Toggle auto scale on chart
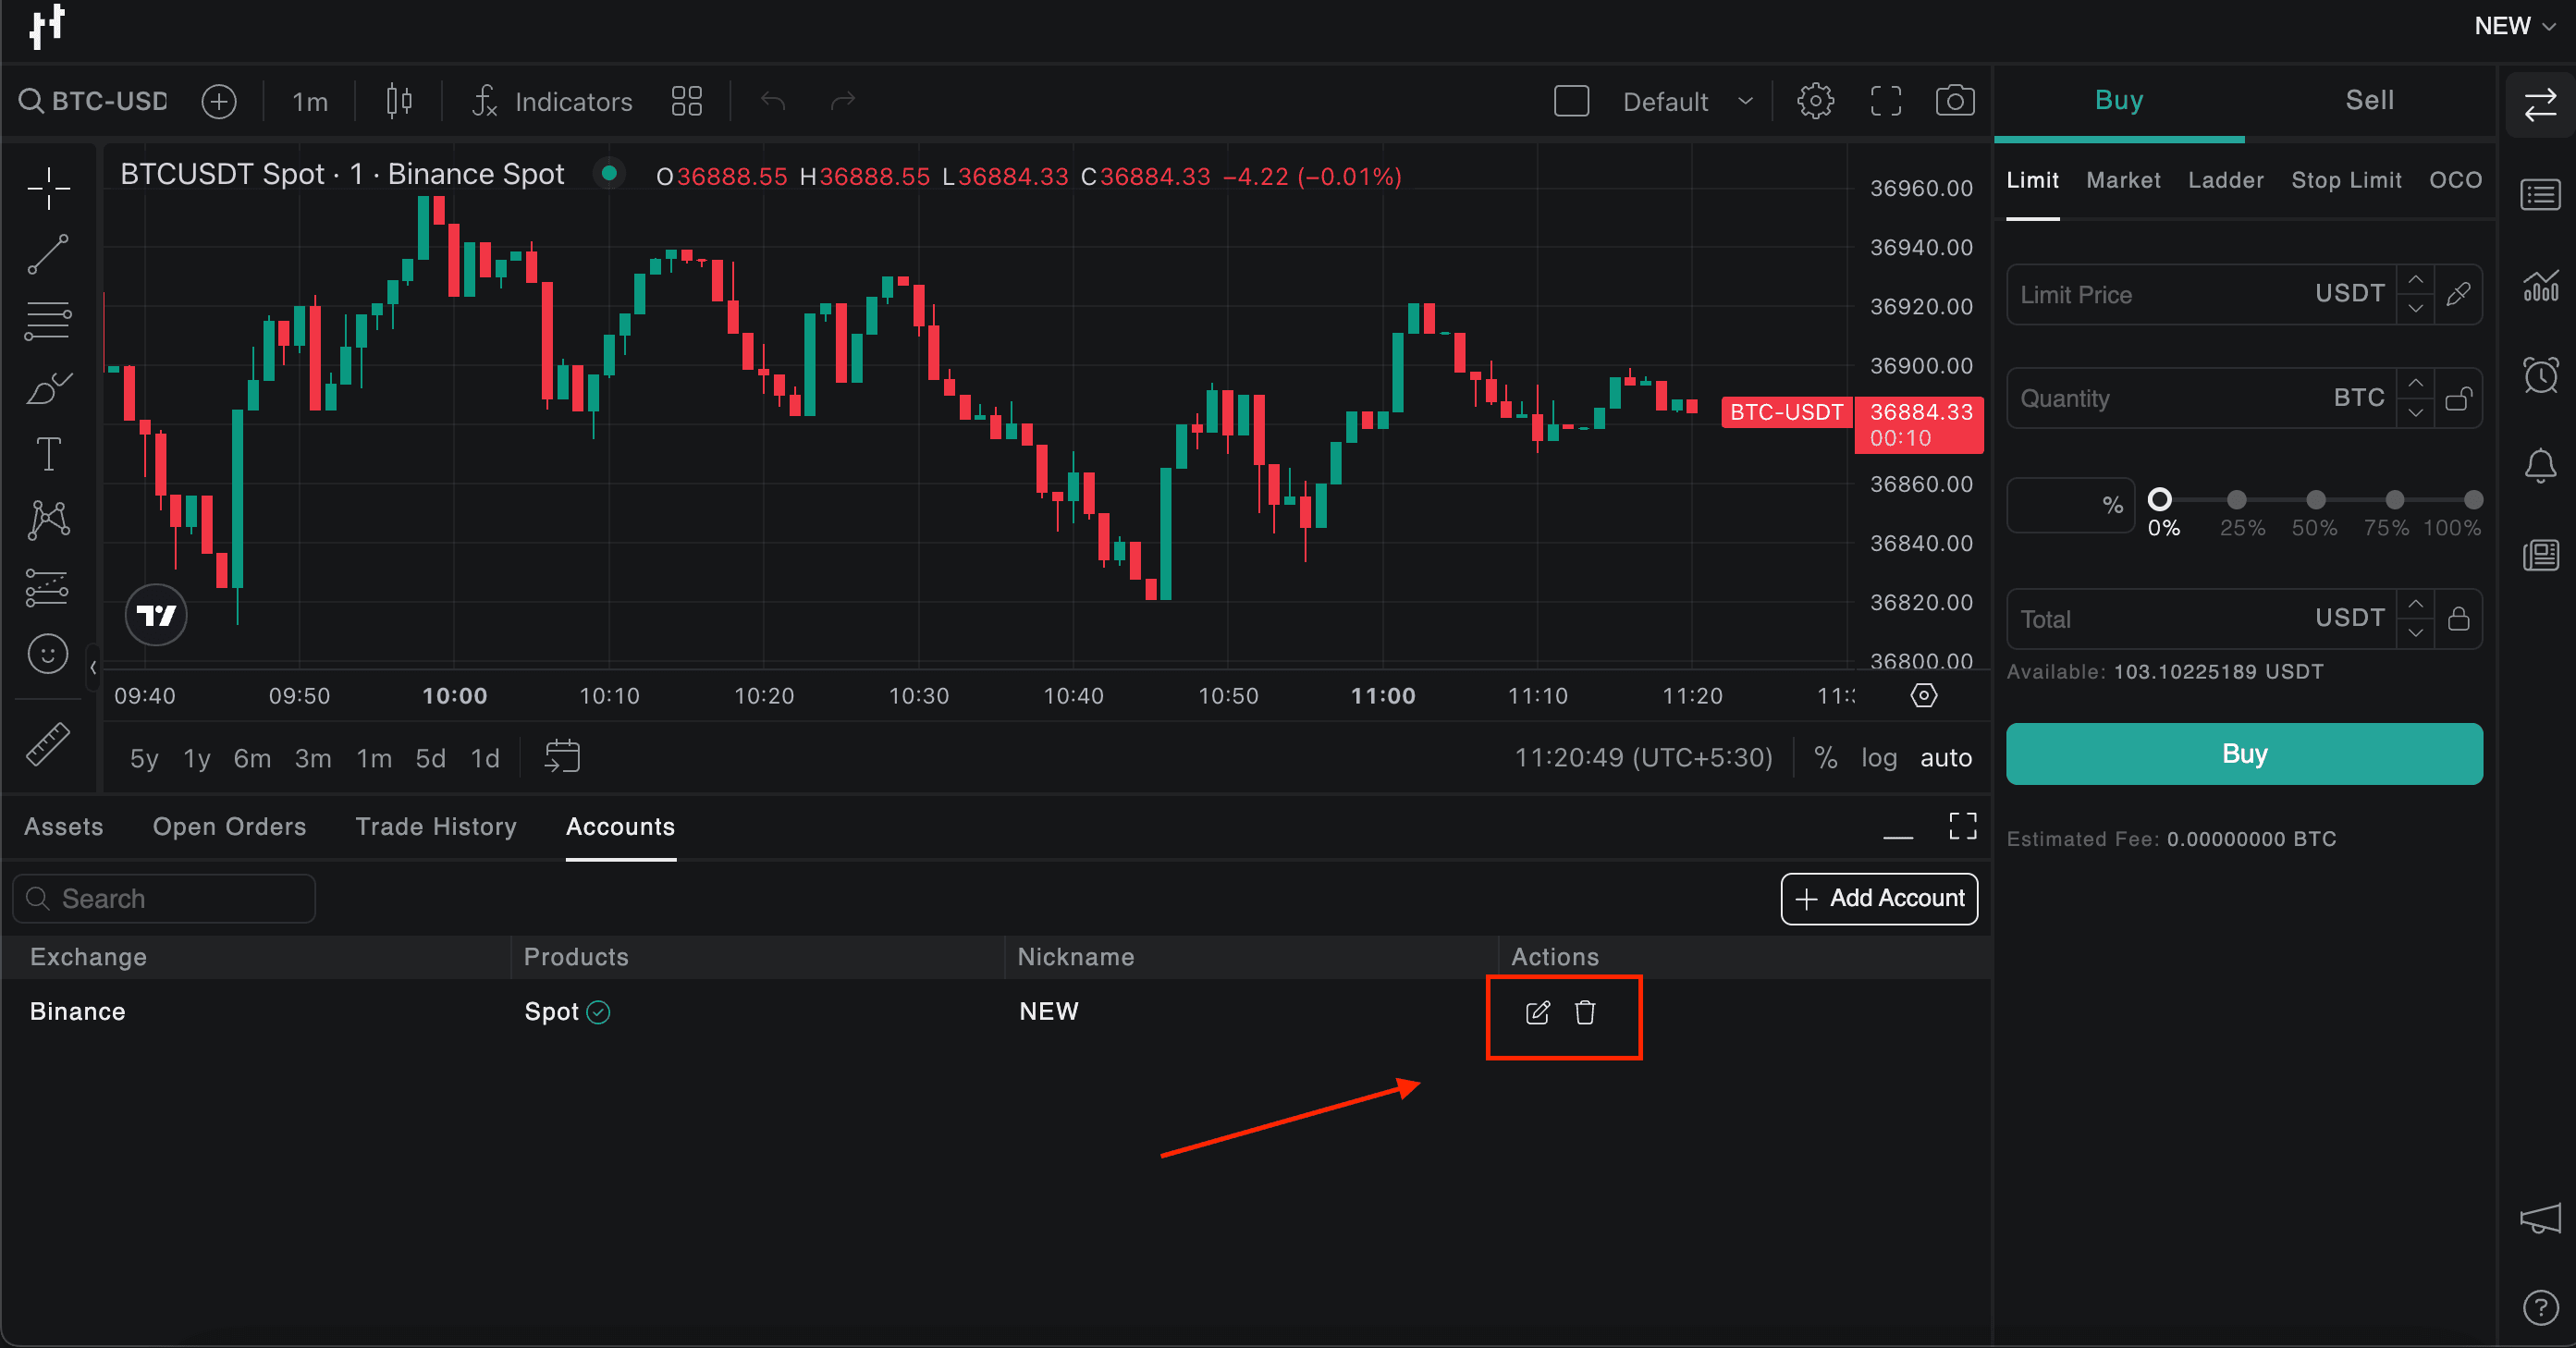This screenshot has width=2576, height=1348. coord(1946,758)
